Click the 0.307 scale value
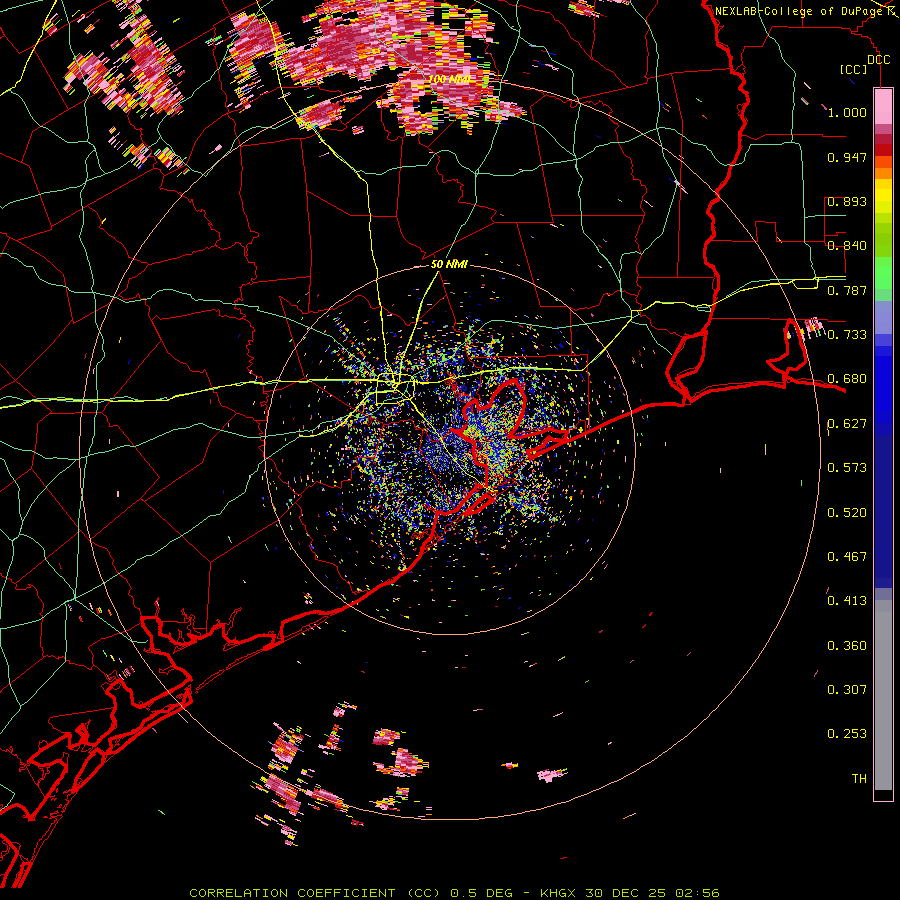The width and height of the screenshot is (900, 900). click(847, 690)
